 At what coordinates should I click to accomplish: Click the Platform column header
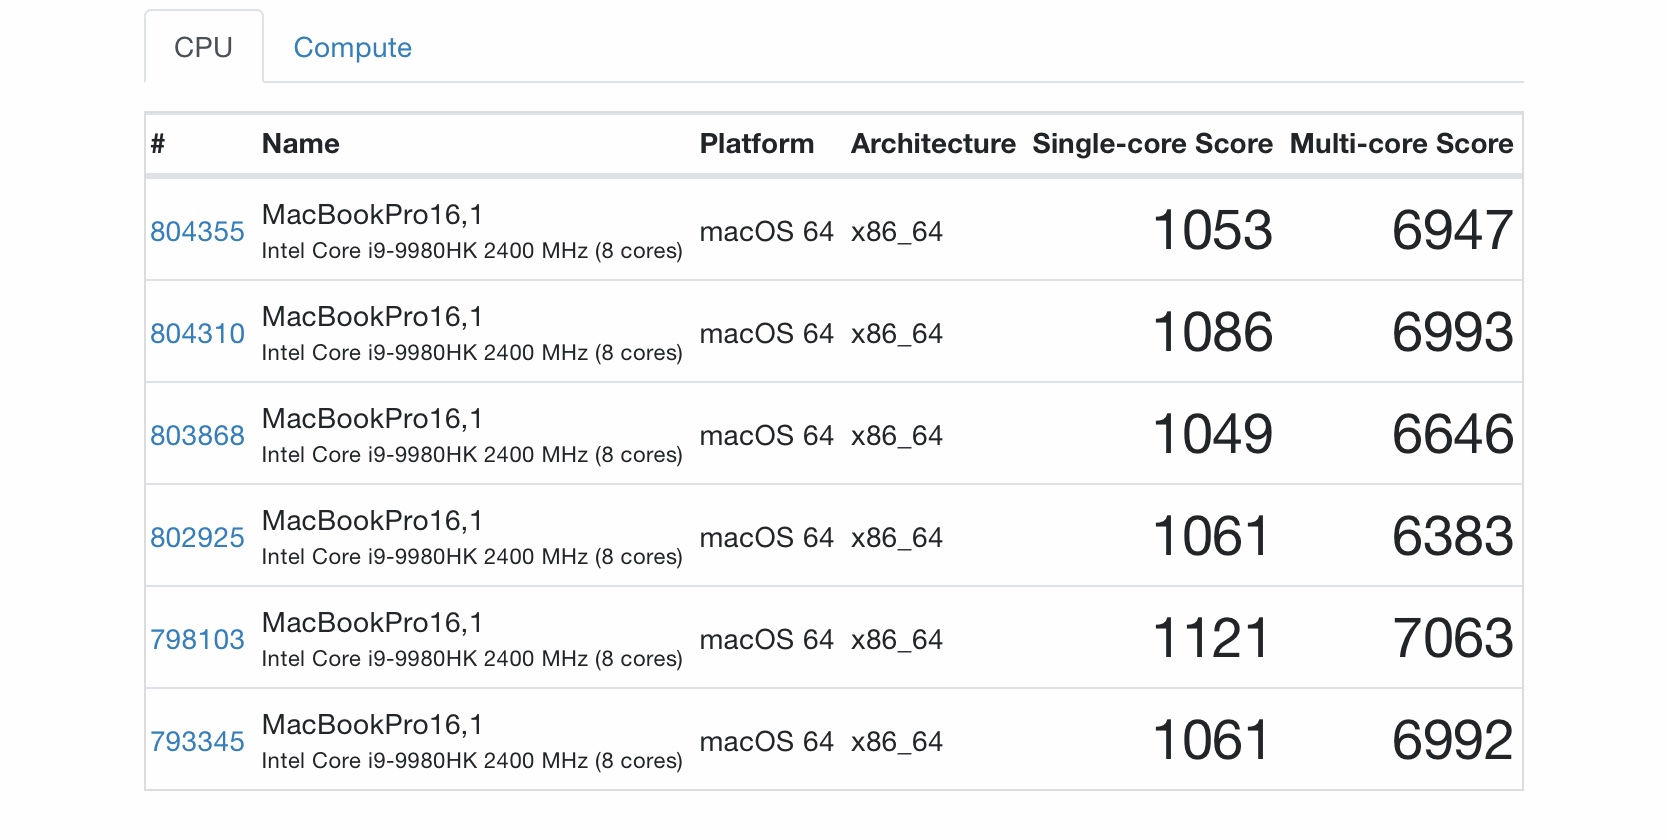click(x=756, y=144)
